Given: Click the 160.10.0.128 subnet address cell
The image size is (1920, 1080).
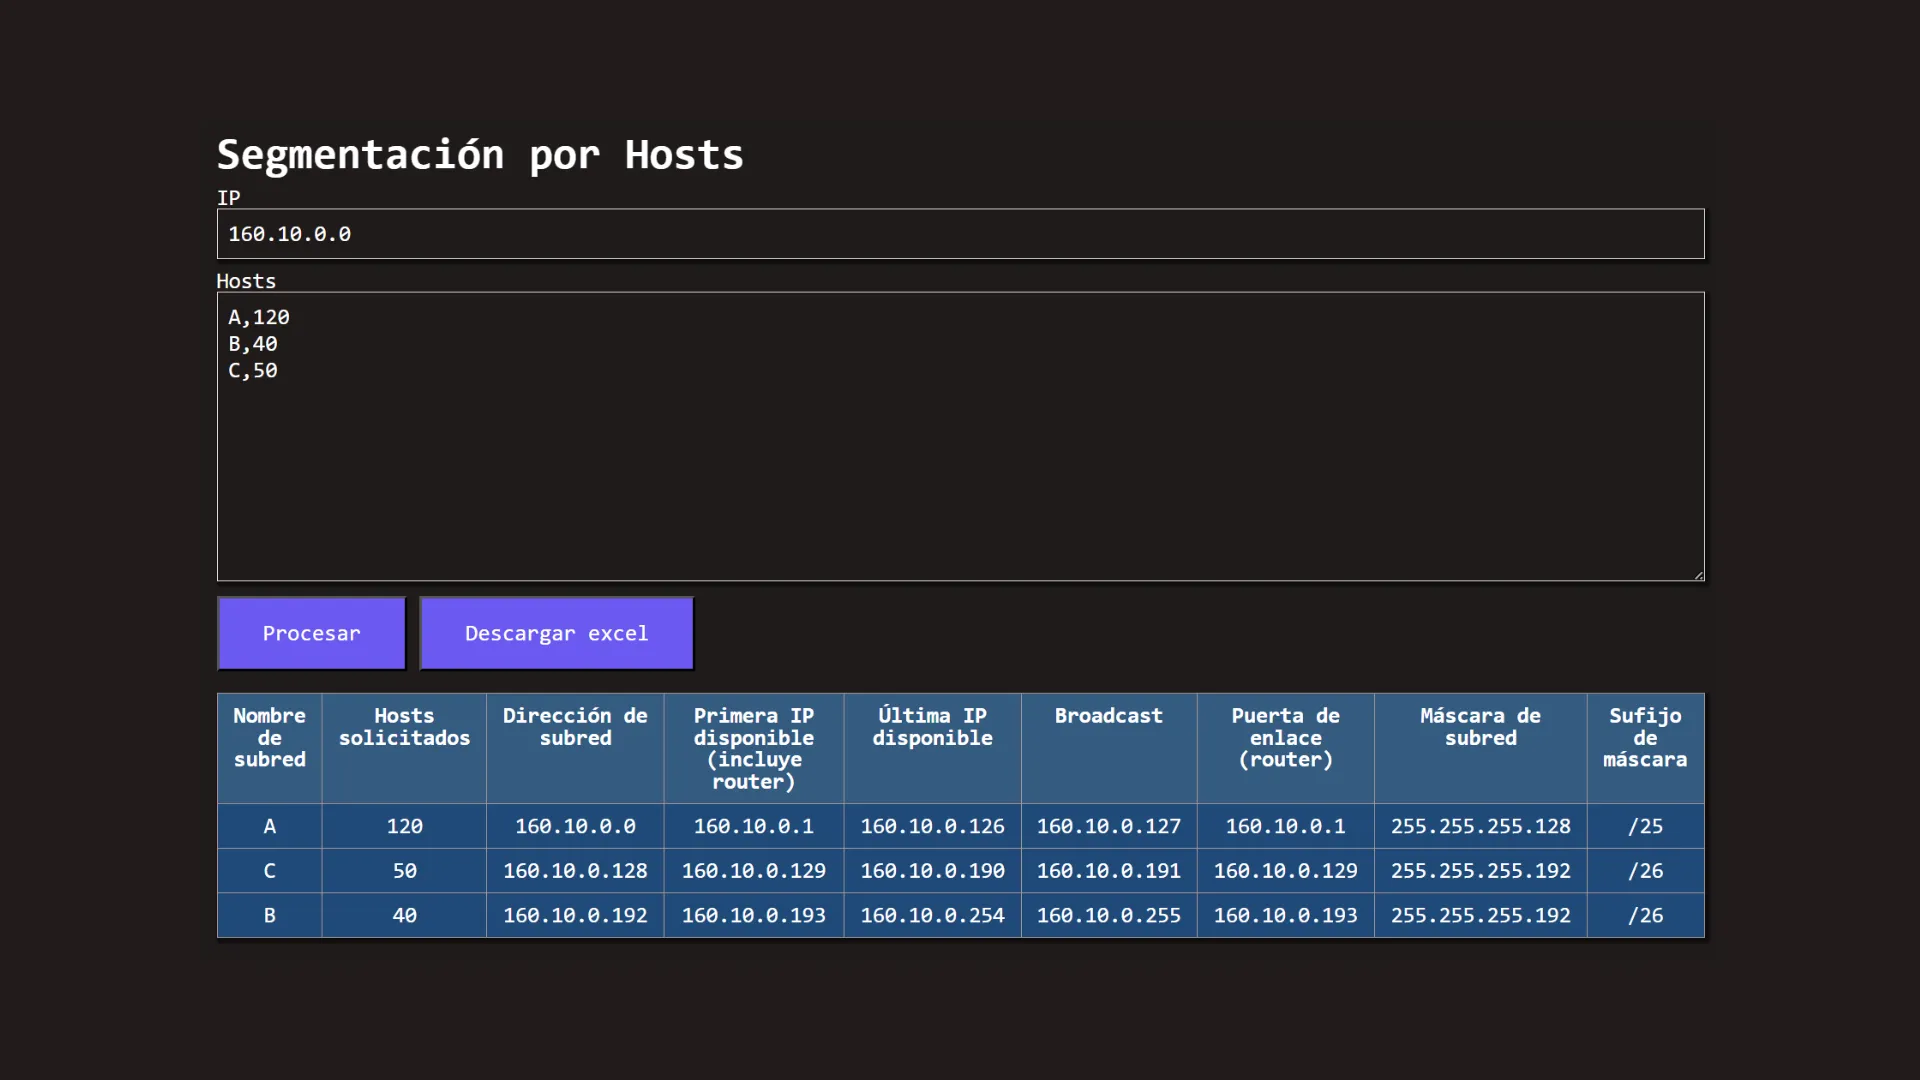Looking at the screenshot, I should tap(574, 870).
